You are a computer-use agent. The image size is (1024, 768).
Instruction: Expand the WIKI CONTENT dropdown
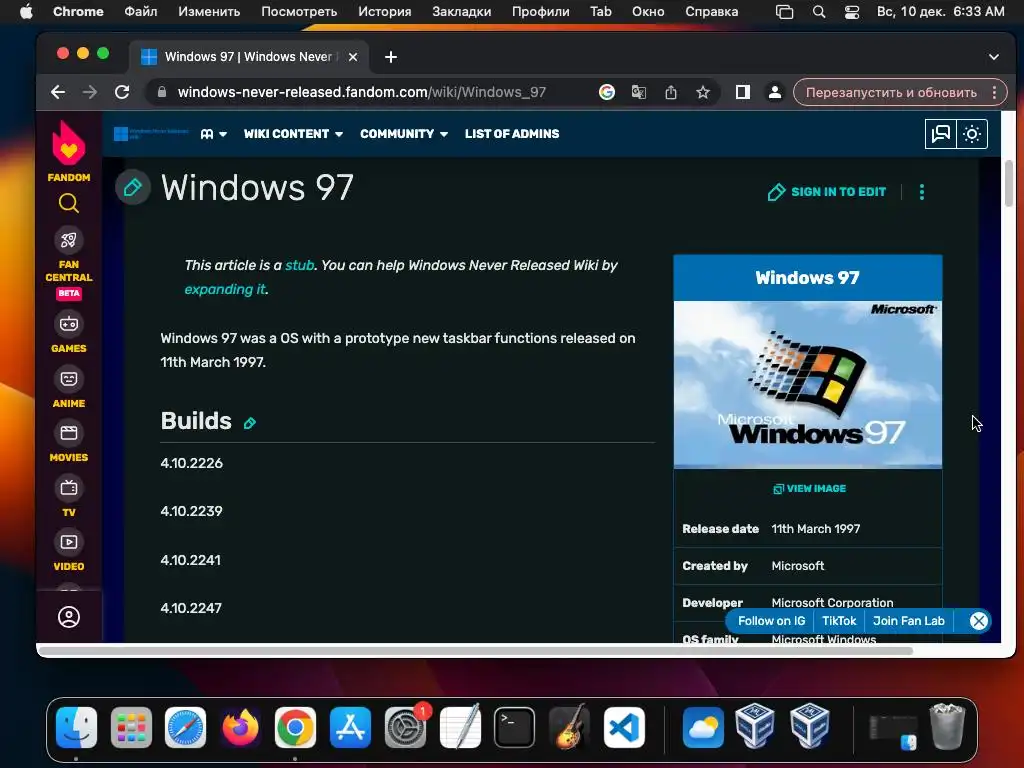pos(293,134)
